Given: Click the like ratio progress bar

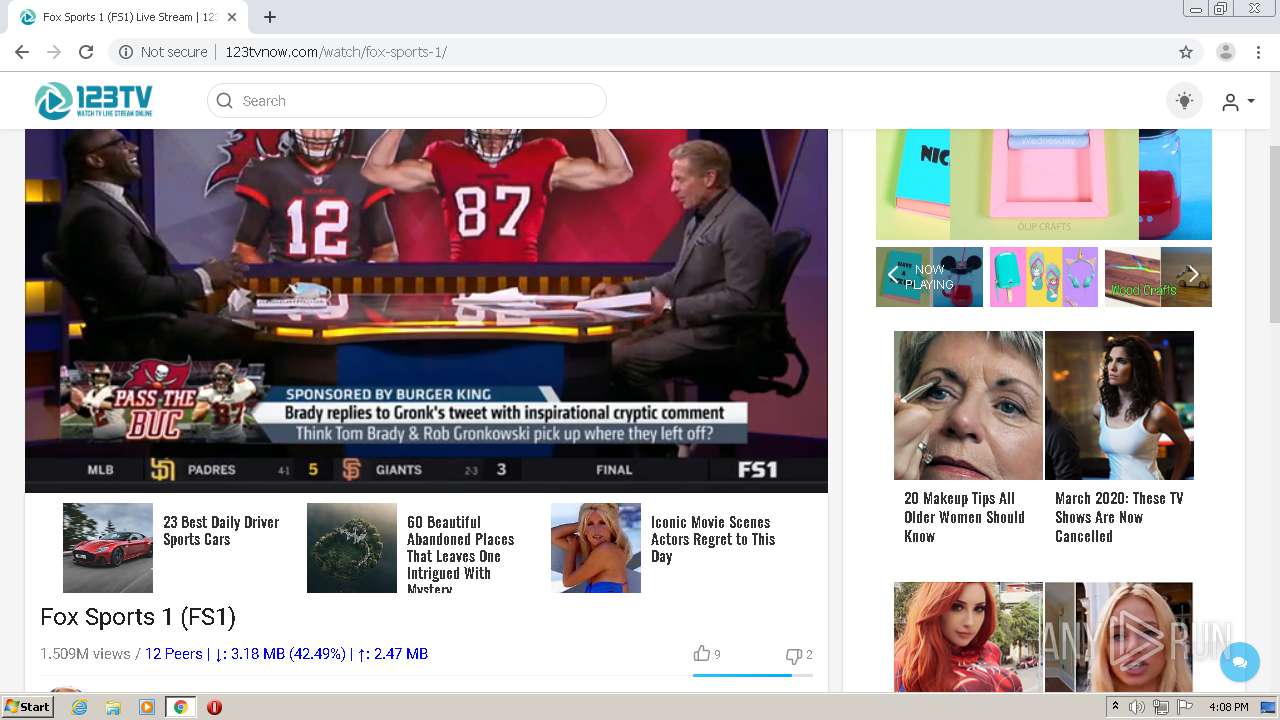Looking at the screenshot, I should pyautogui.click(x=752, y=675).
